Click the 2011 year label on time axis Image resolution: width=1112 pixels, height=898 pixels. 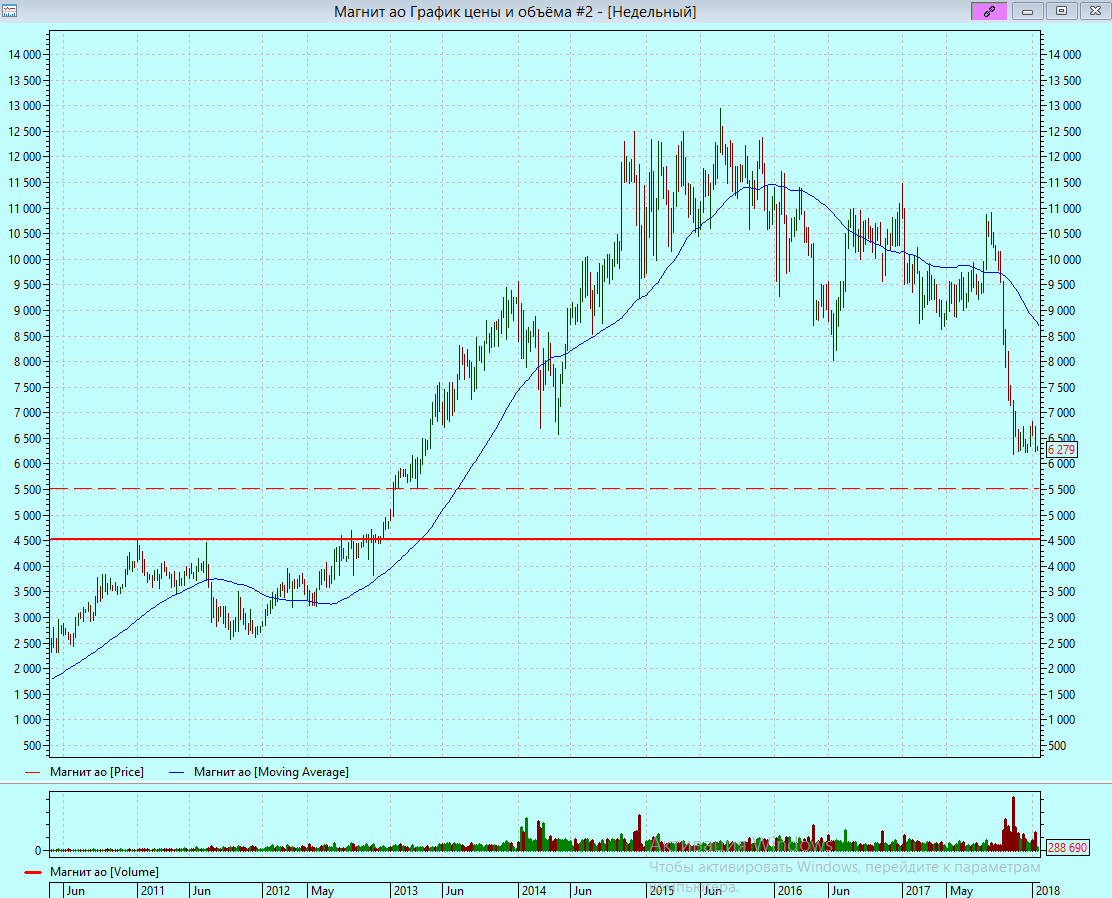coord(152,891)
